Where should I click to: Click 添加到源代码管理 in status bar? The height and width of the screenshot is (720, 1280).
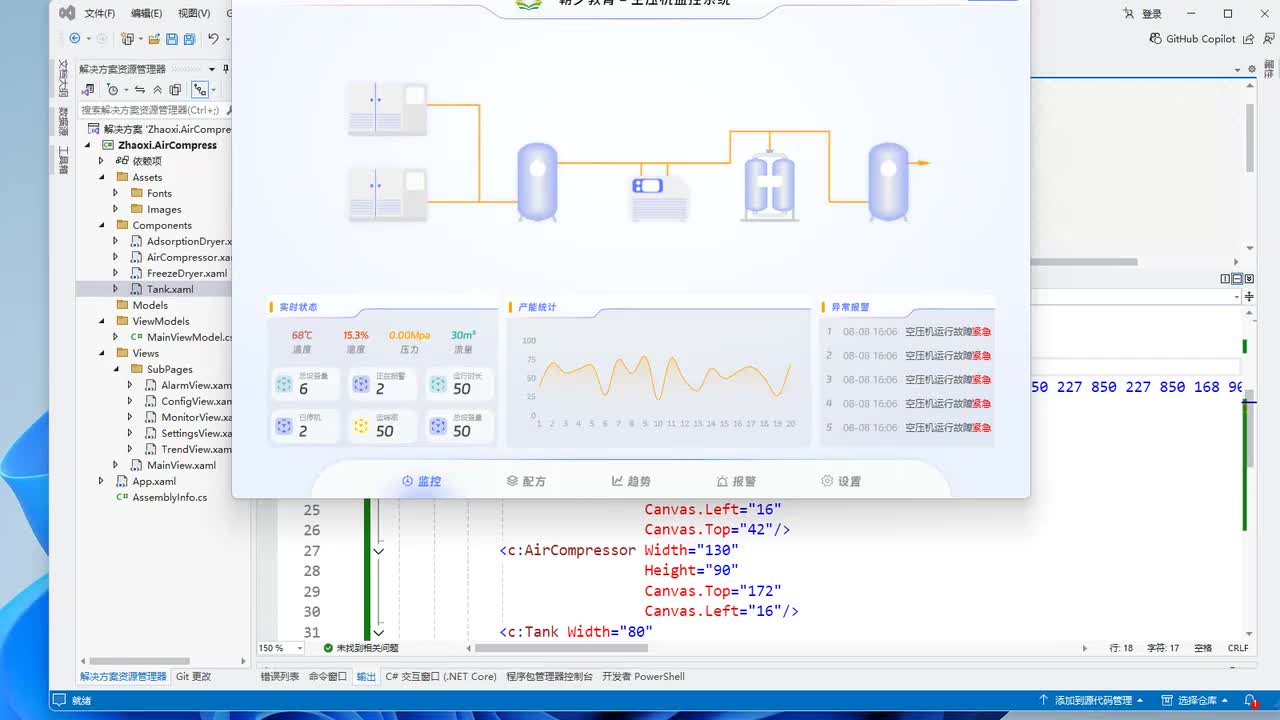(1092, 700)
